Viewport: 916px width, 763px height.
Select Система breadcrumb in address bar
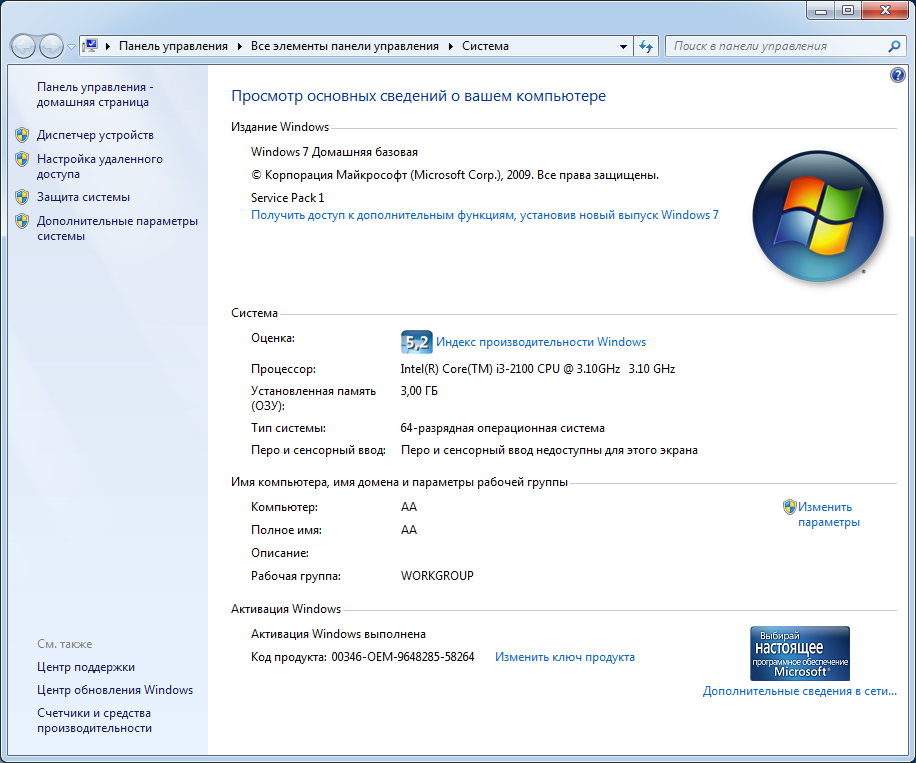click(485, 46)
